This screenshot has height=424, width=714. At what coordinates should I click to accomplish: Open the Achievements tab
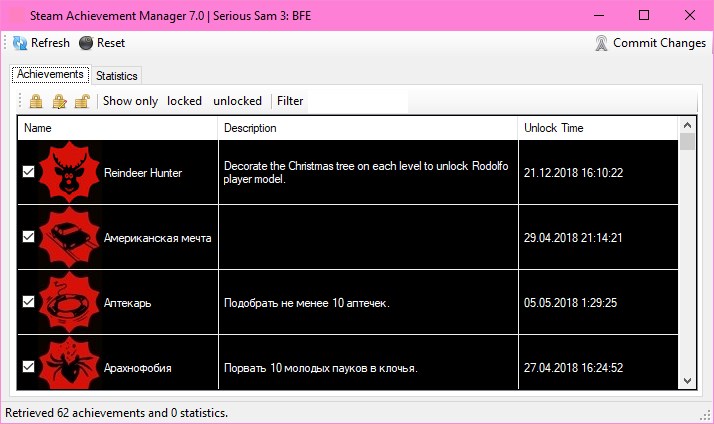[x=50, y=74]
